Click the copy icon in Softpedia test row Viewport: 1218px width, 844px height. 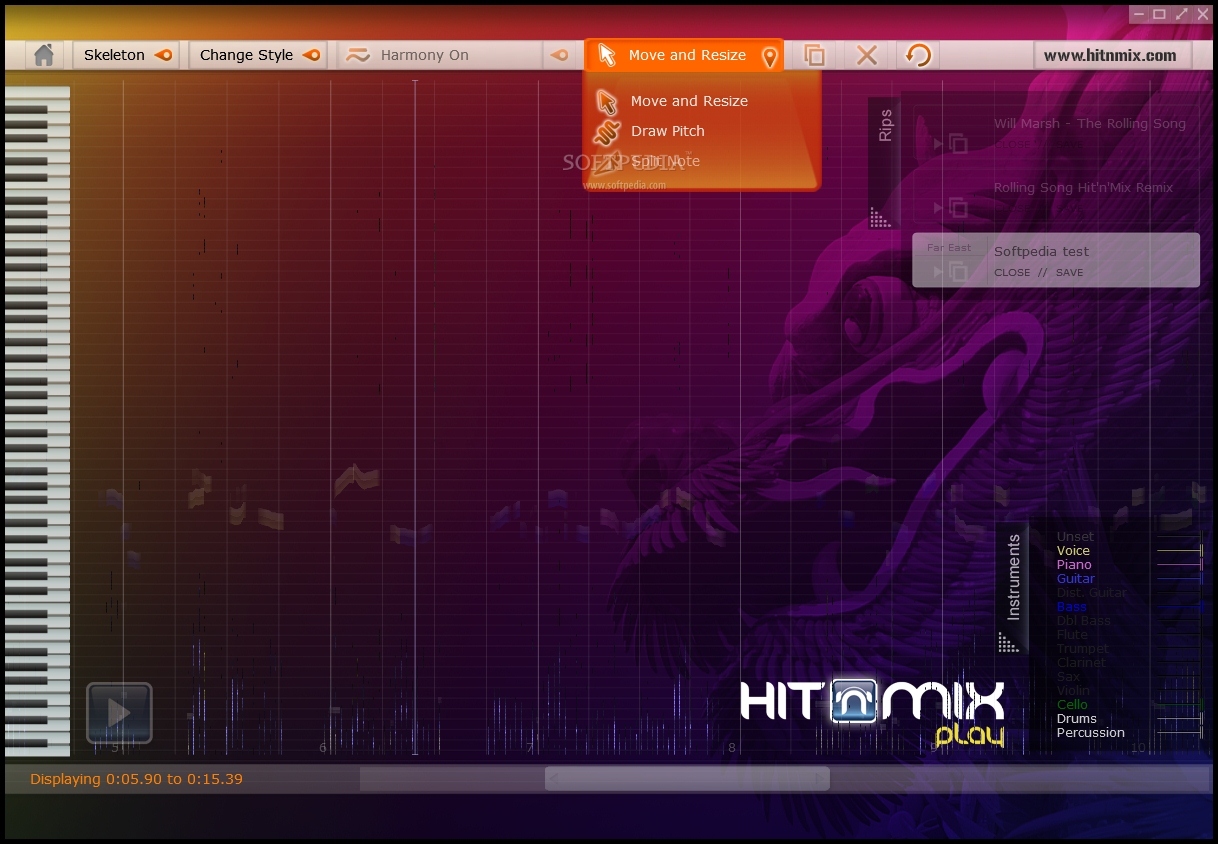coord(958,272)
